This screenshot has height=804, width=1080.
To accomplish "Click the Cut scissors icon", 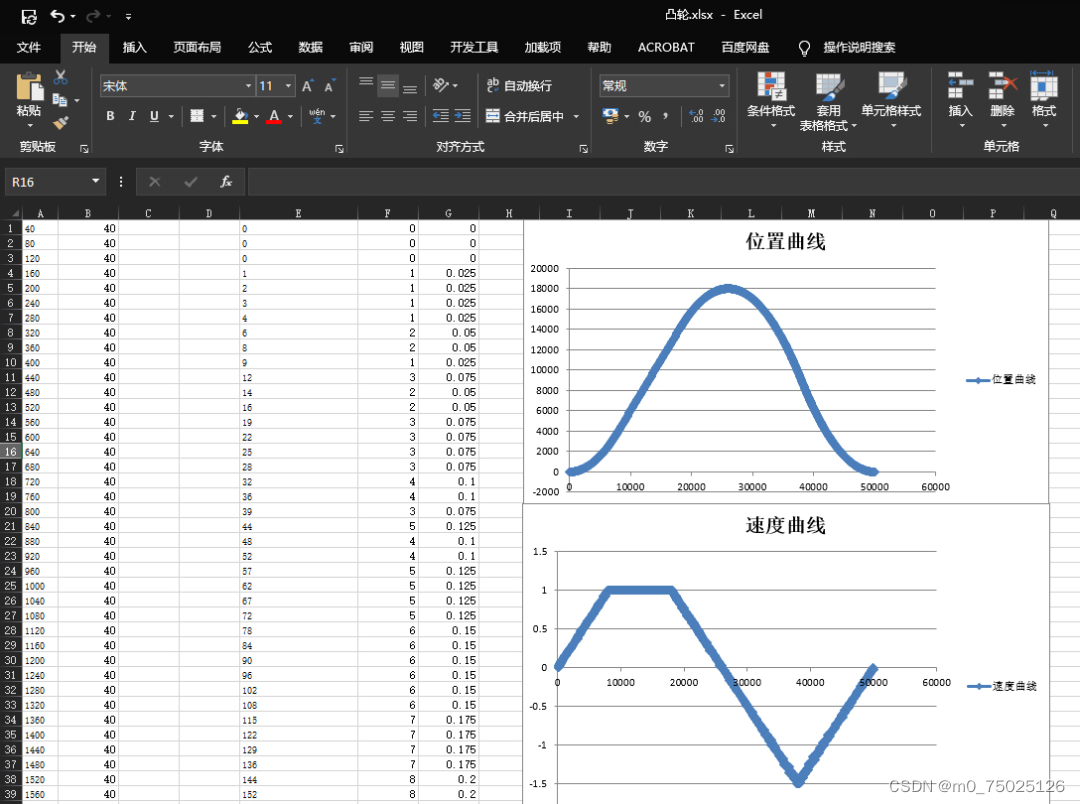I will point(61,77).
